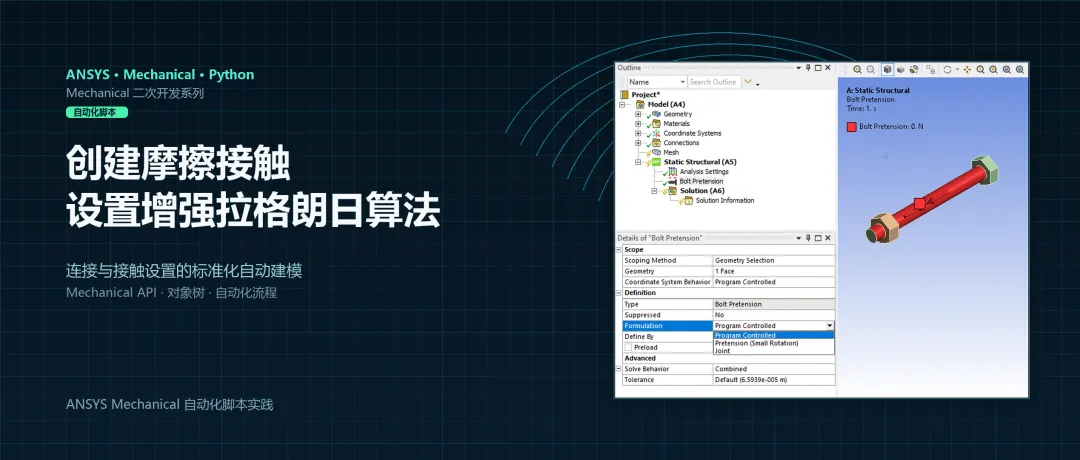Pin the Details of Bolt Pretension panel
Viewport: 1080px width, 460px height.
pyautogui.click(x=809, y=238)
